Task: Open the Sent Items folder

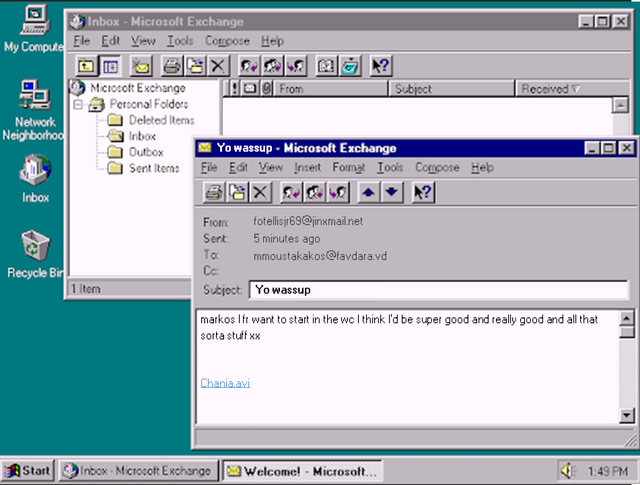Action: coord(154,168)
